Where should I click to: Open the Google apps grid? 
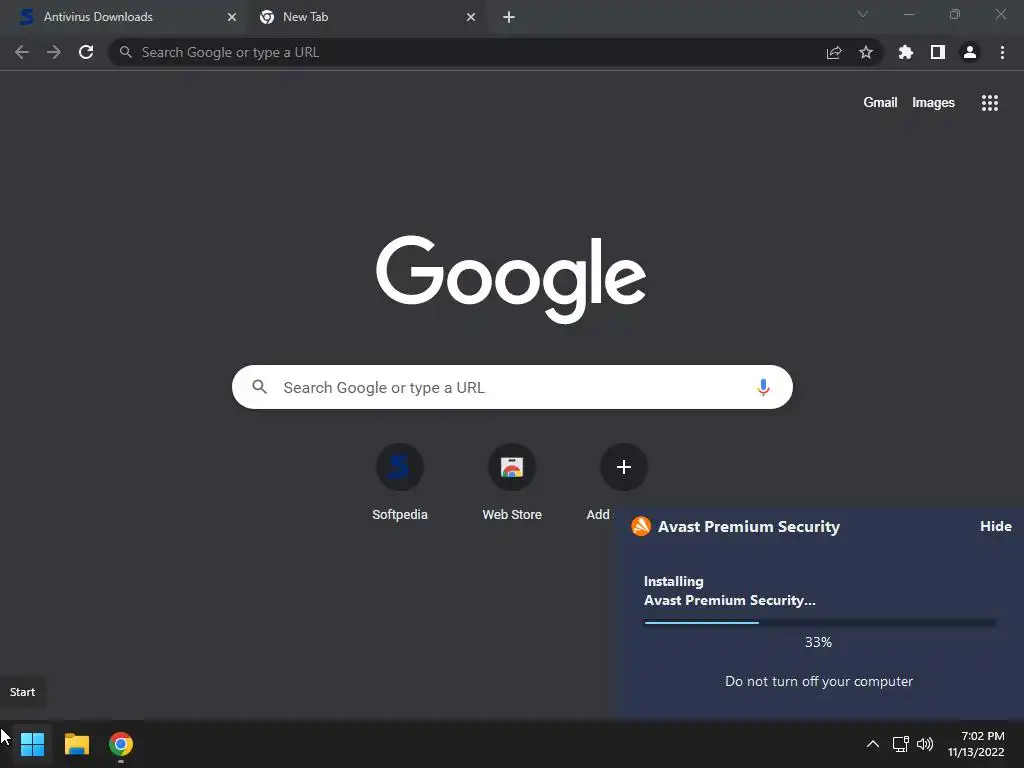[x=990, y=103]
